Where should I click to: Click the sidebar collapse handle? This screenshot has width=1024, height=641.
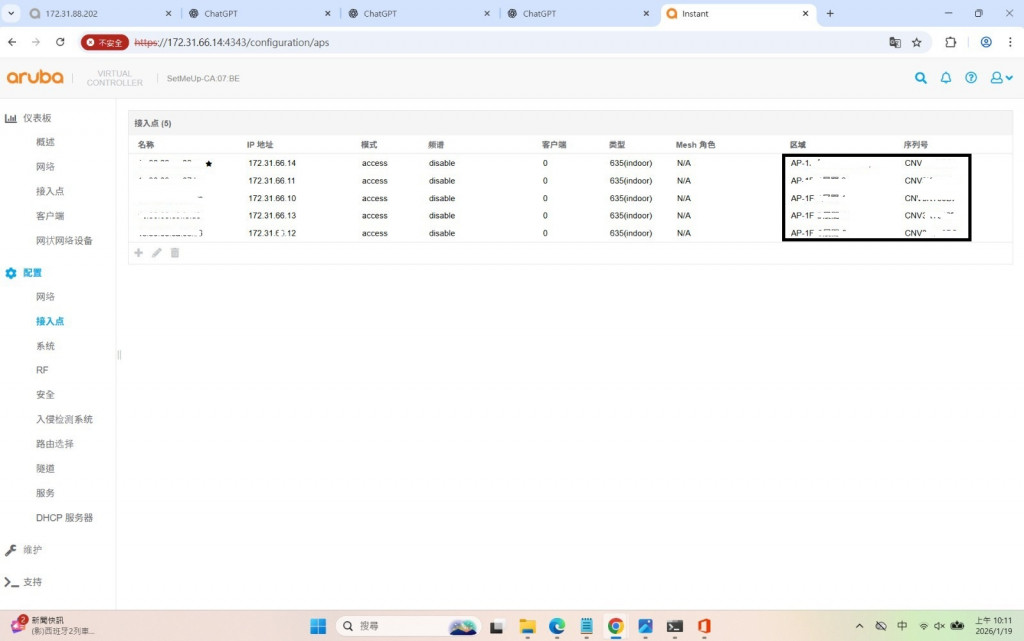coord(119,355)
